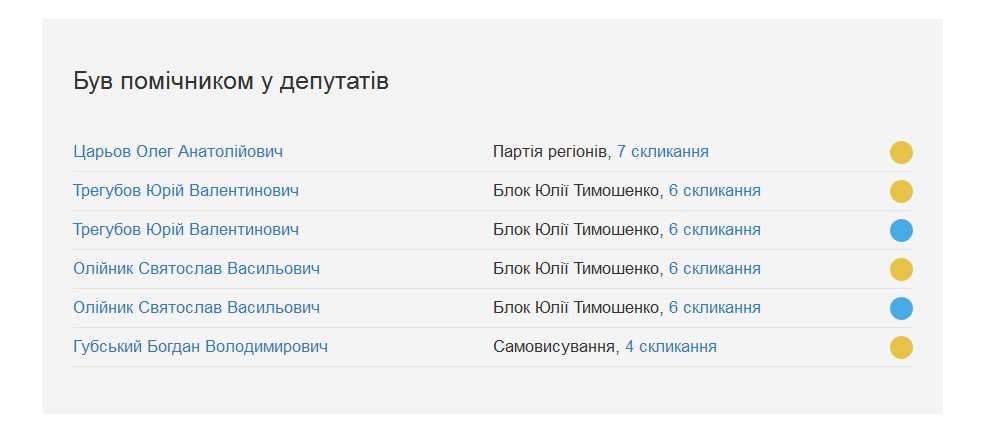
Task: Click the Самовисування party text
Action: [x=554, y=346]
